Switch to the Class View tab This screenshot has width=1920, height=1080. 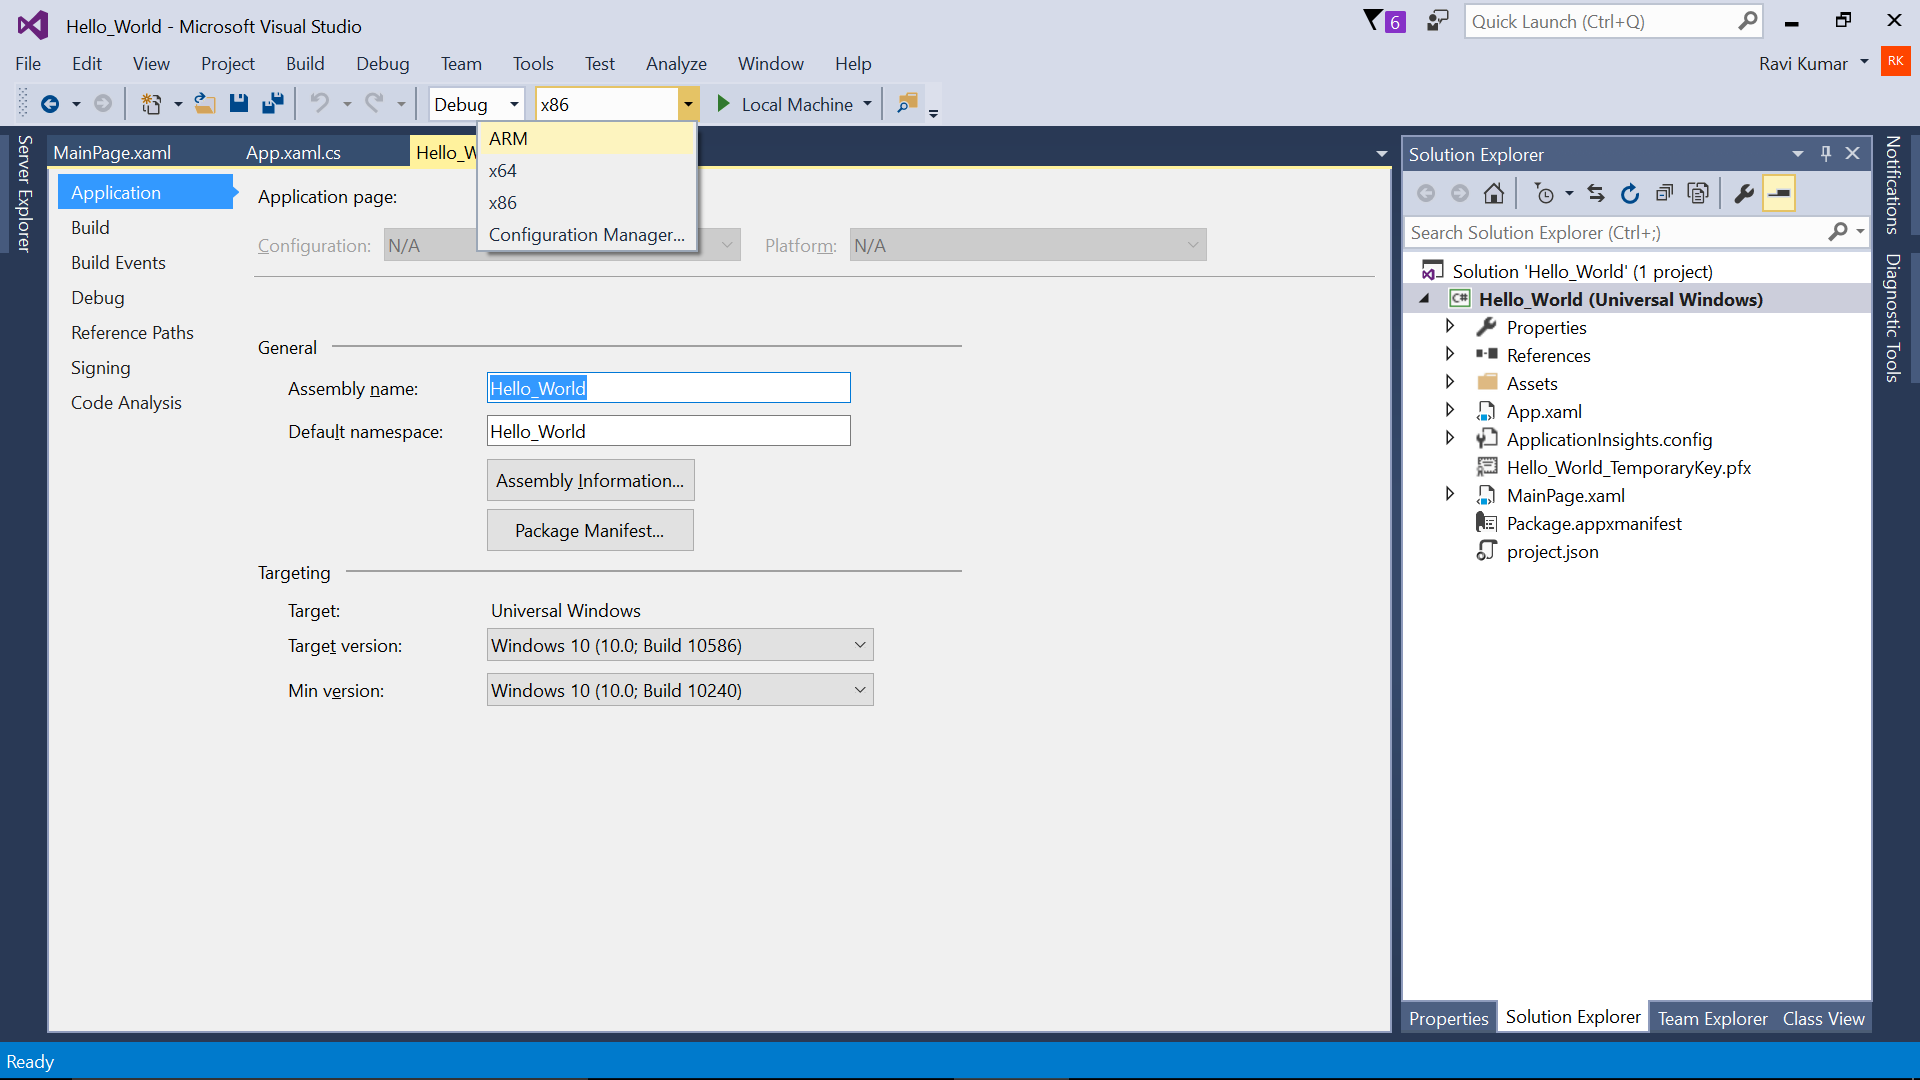pos(1823,1018)
